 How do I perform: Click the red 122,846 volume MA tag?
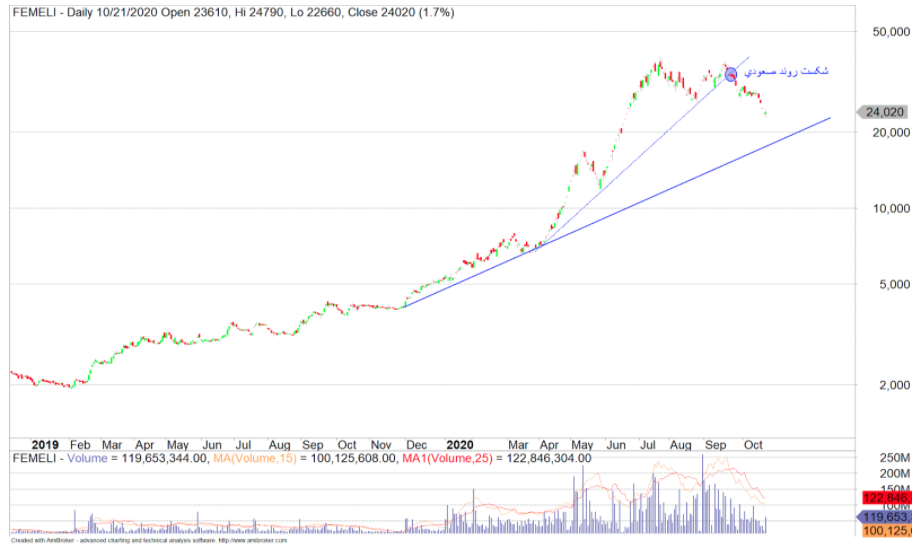(x=888, y=498)
